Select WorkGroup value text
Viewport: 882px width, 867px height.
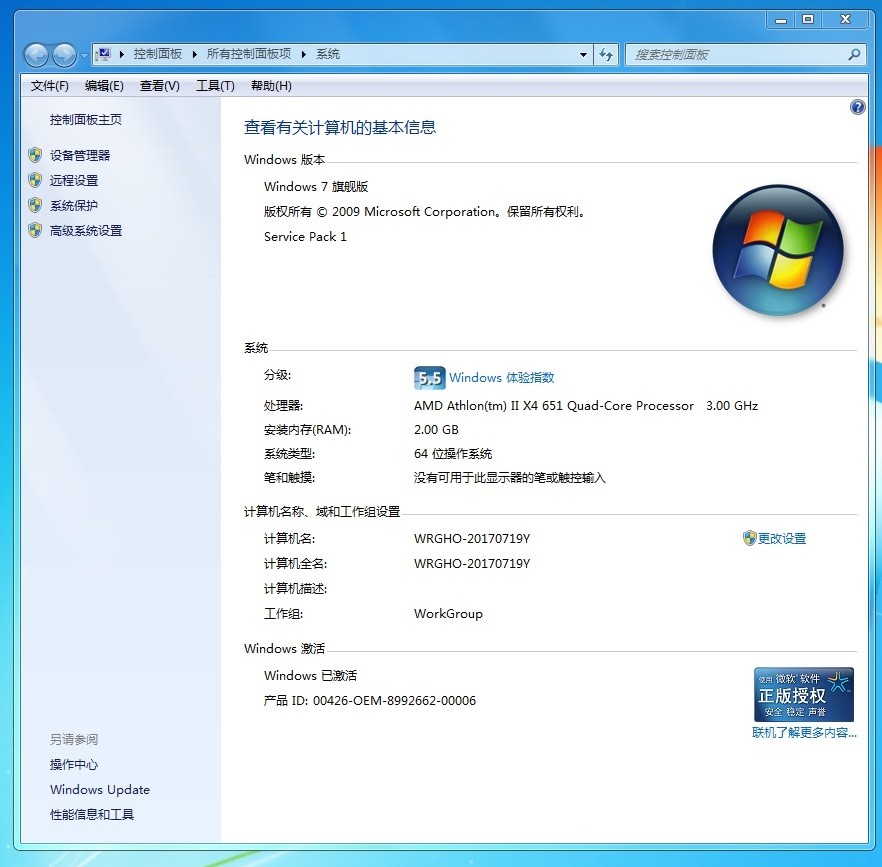click(448, 614)
